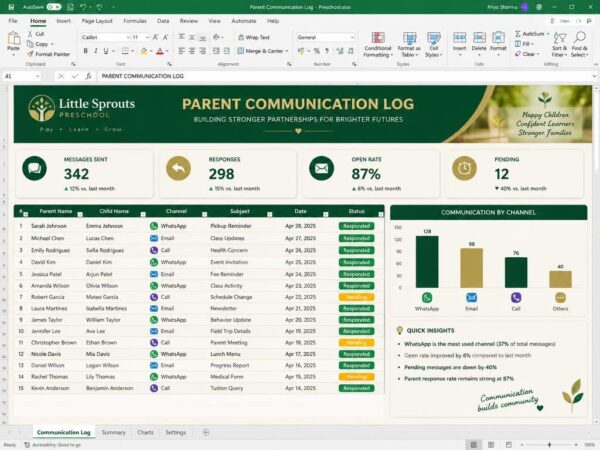This screenshot has width=600, height=450.
Task: Click the Font Color red A
Action: [160, 51]
